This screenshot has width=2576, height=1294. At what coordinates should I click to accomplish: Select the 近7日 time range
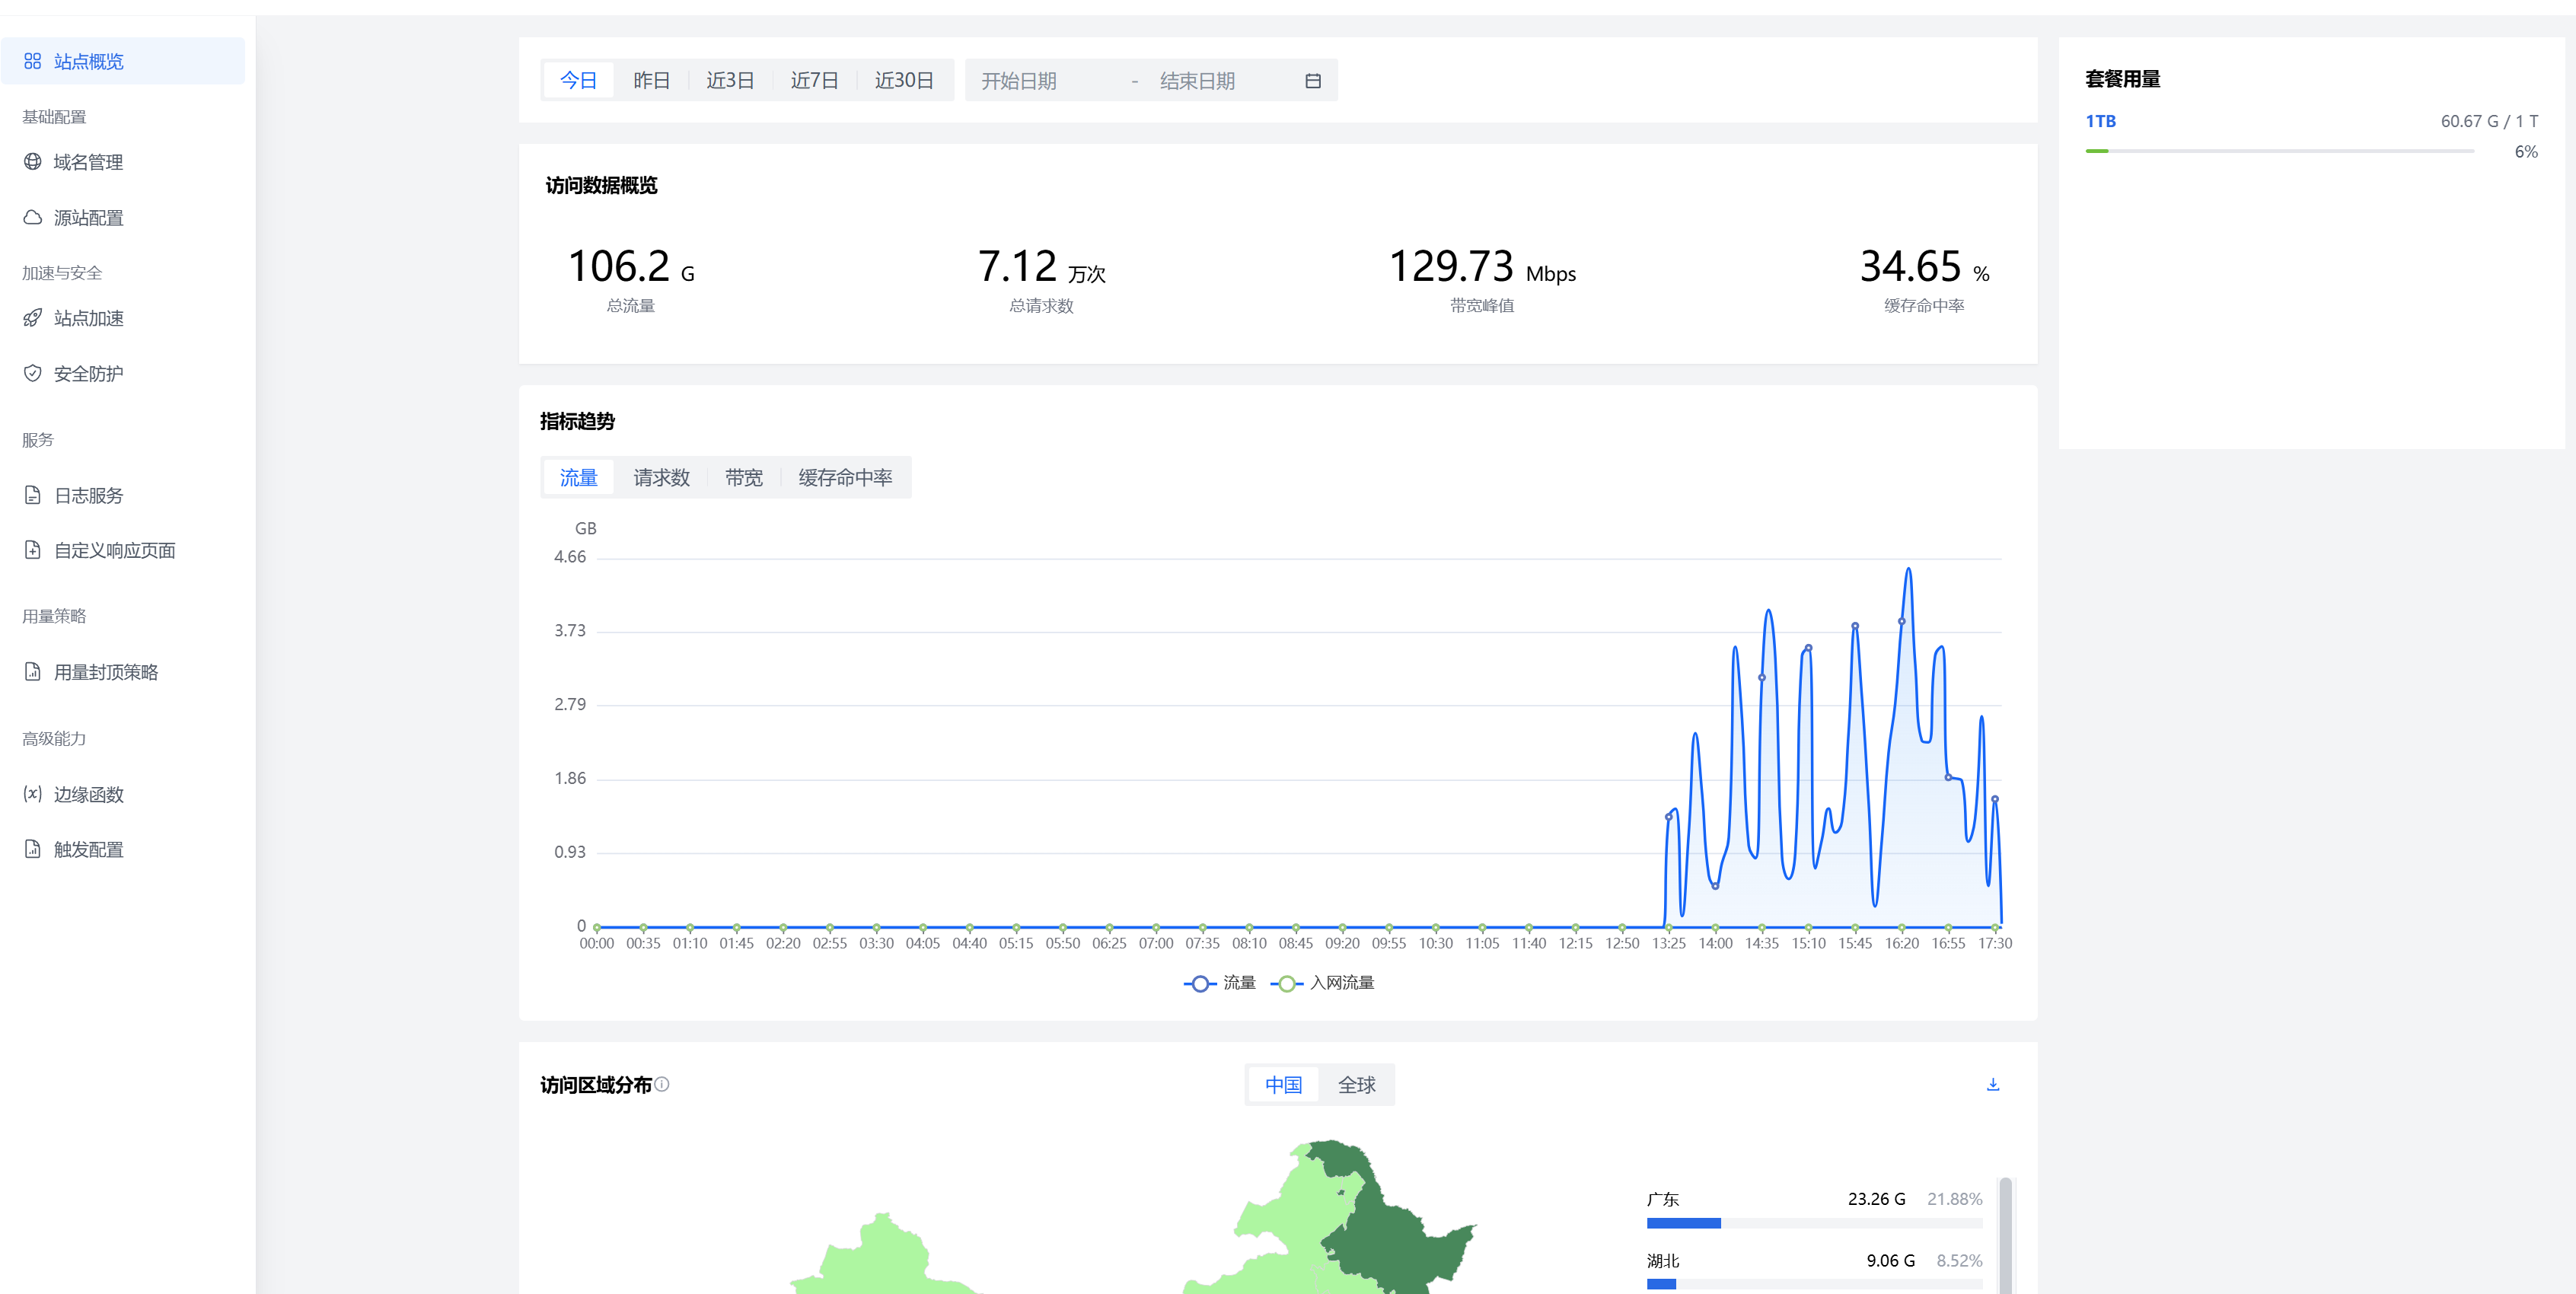point(814,81)
